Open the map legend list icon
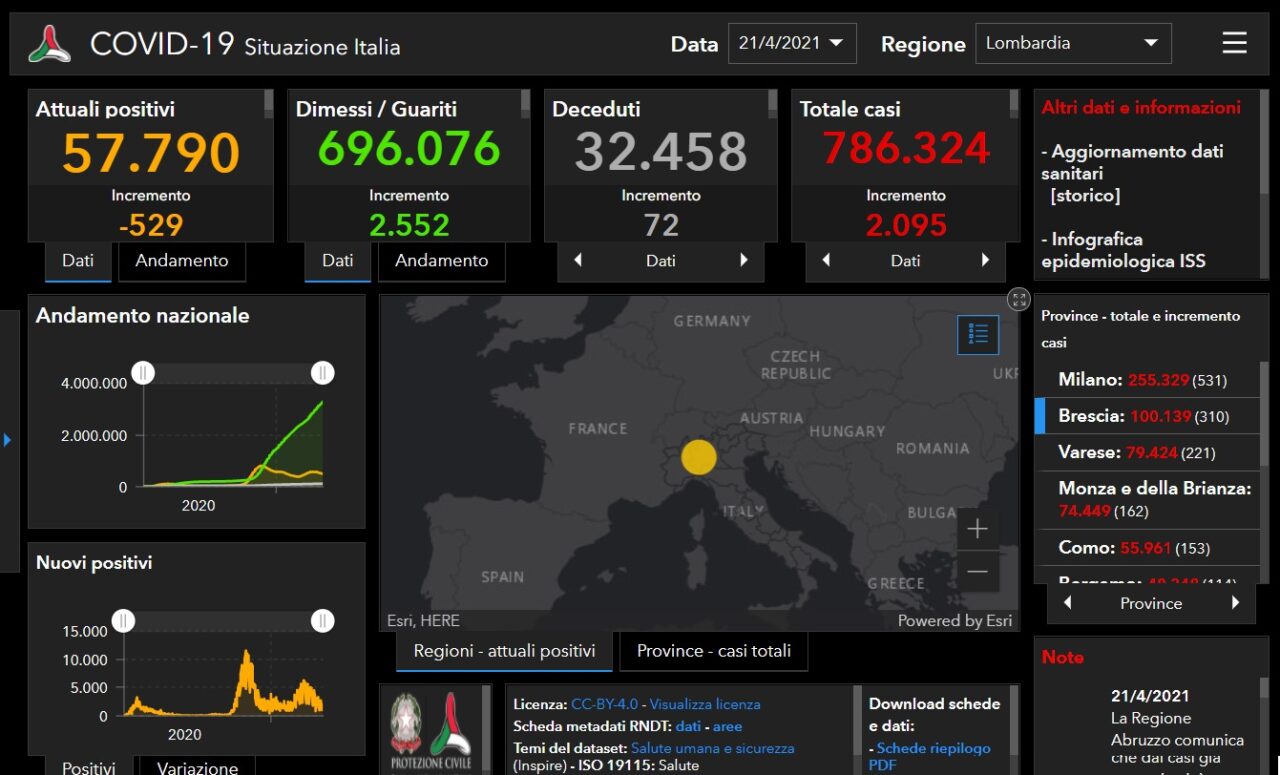Screen dimensions: 1280x775 978,334
